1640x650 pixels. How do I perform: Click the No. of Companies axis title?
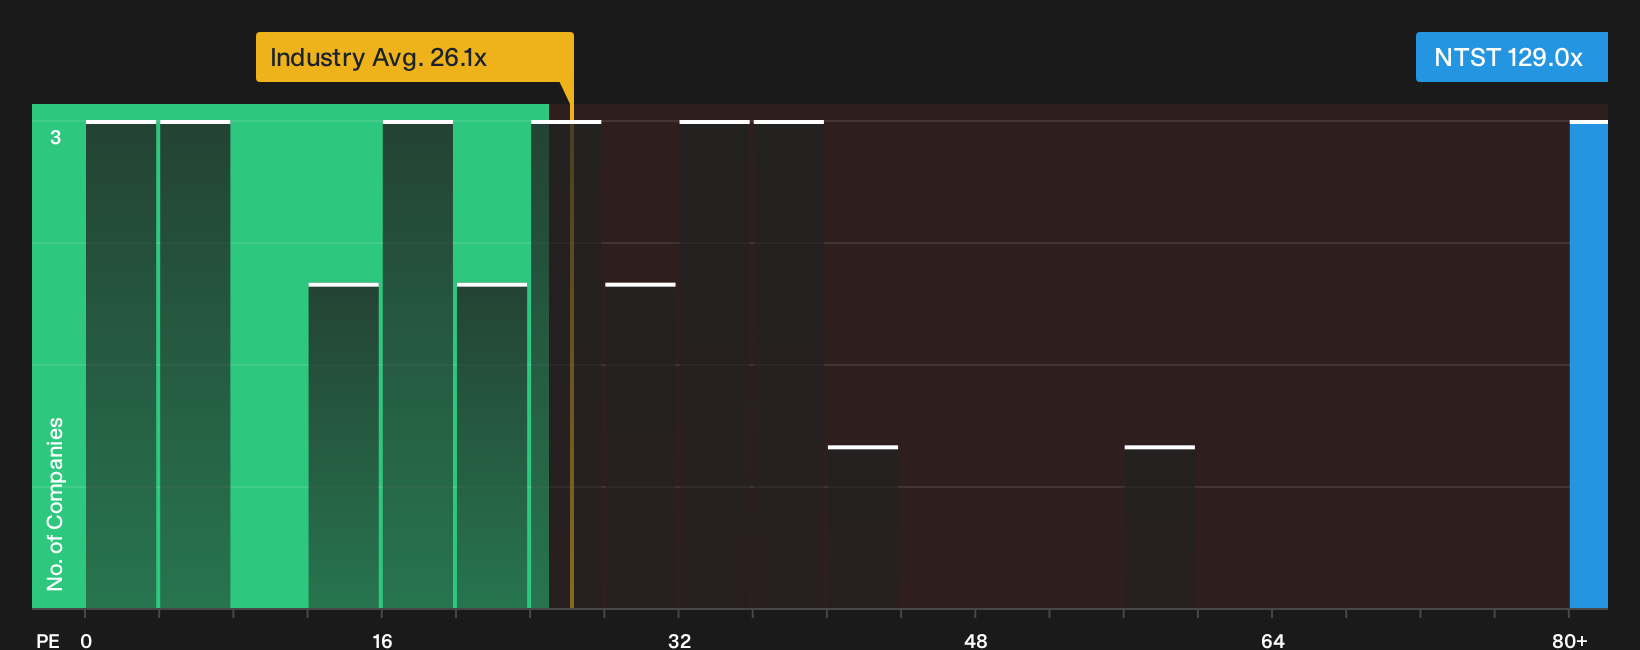tap(55, 504)
